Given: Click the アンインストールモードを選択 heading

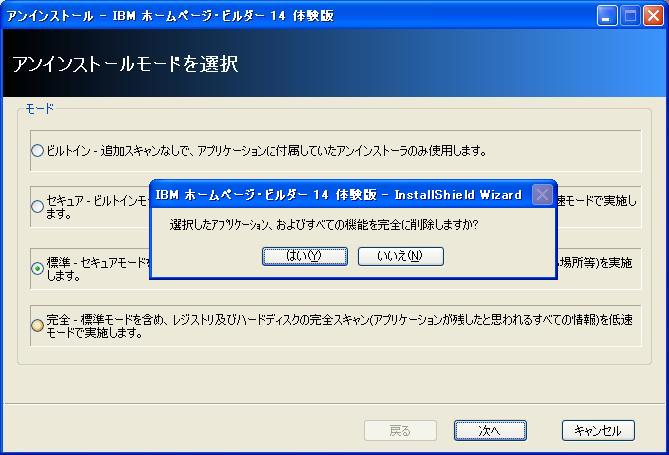Looking at the screenshot, I should point(125,64).
